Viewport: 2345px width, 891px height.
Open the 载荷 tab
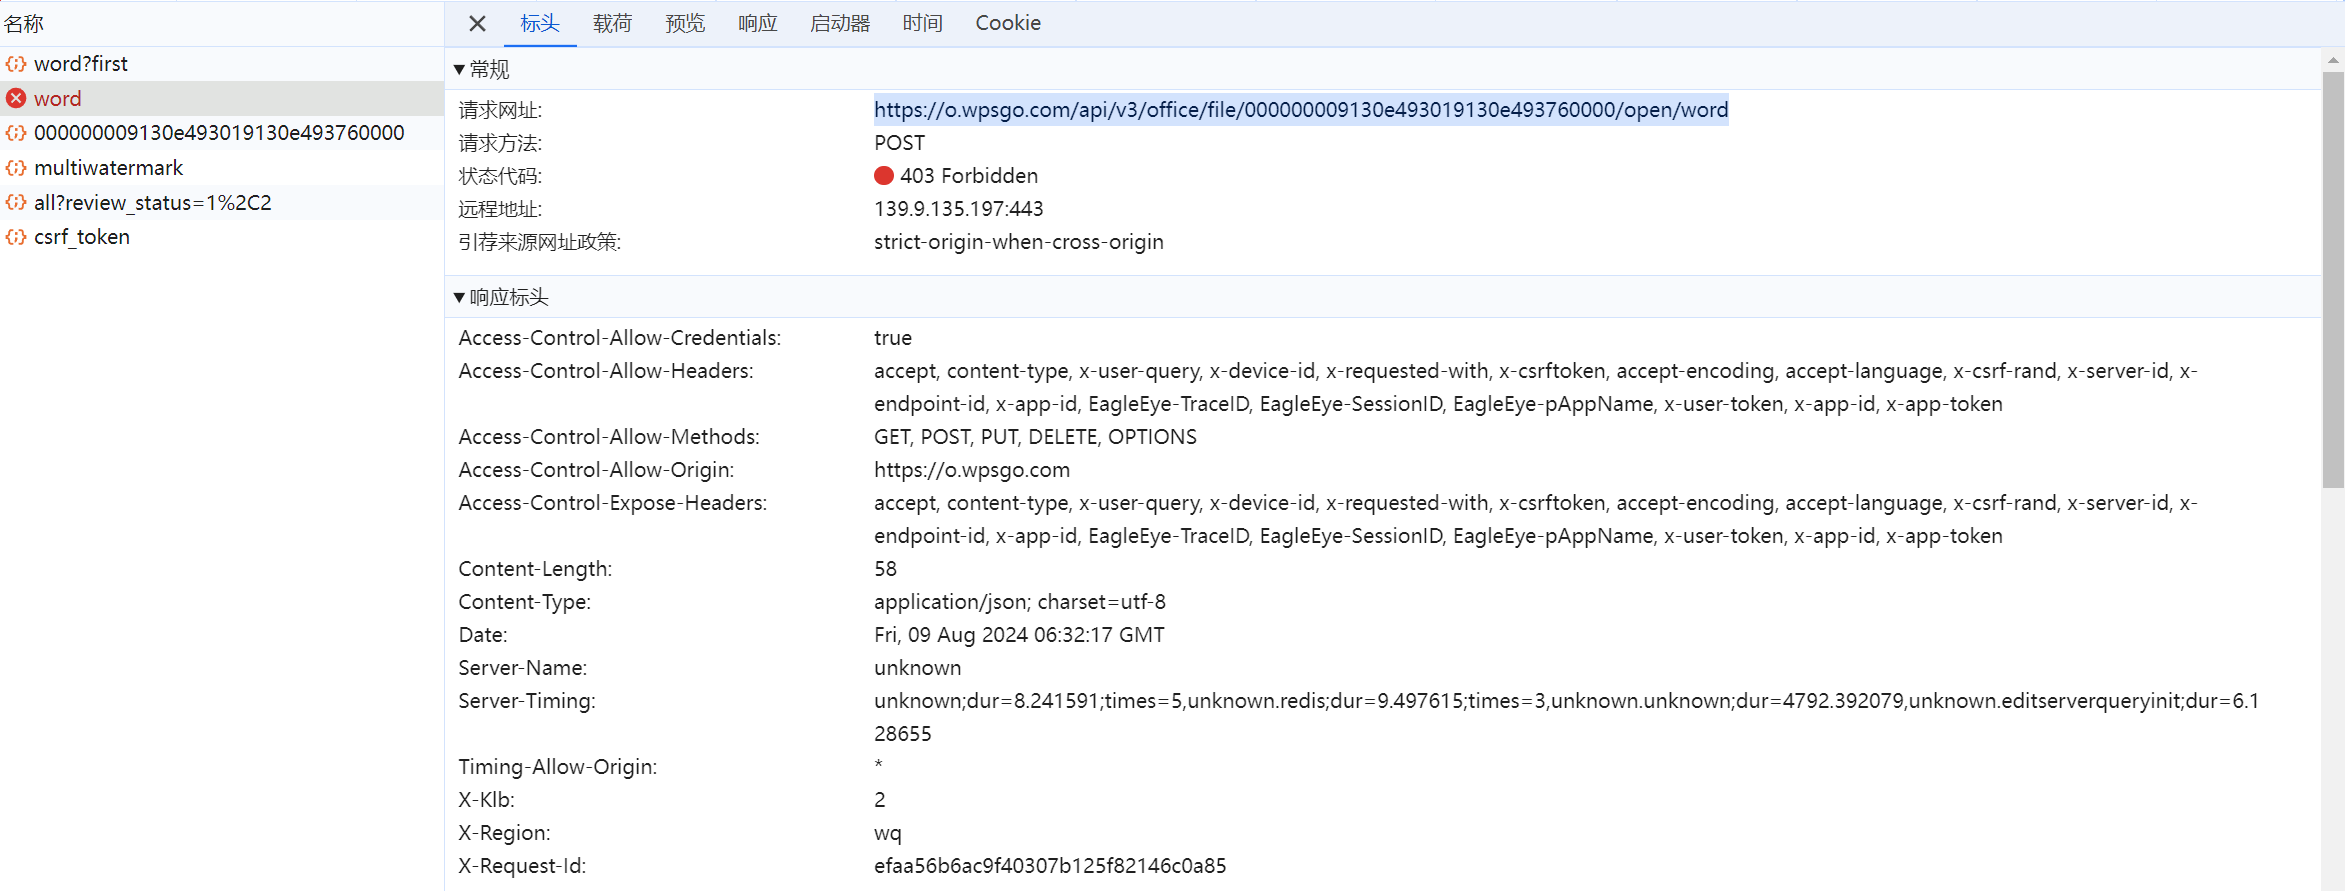tap(613, 23)
